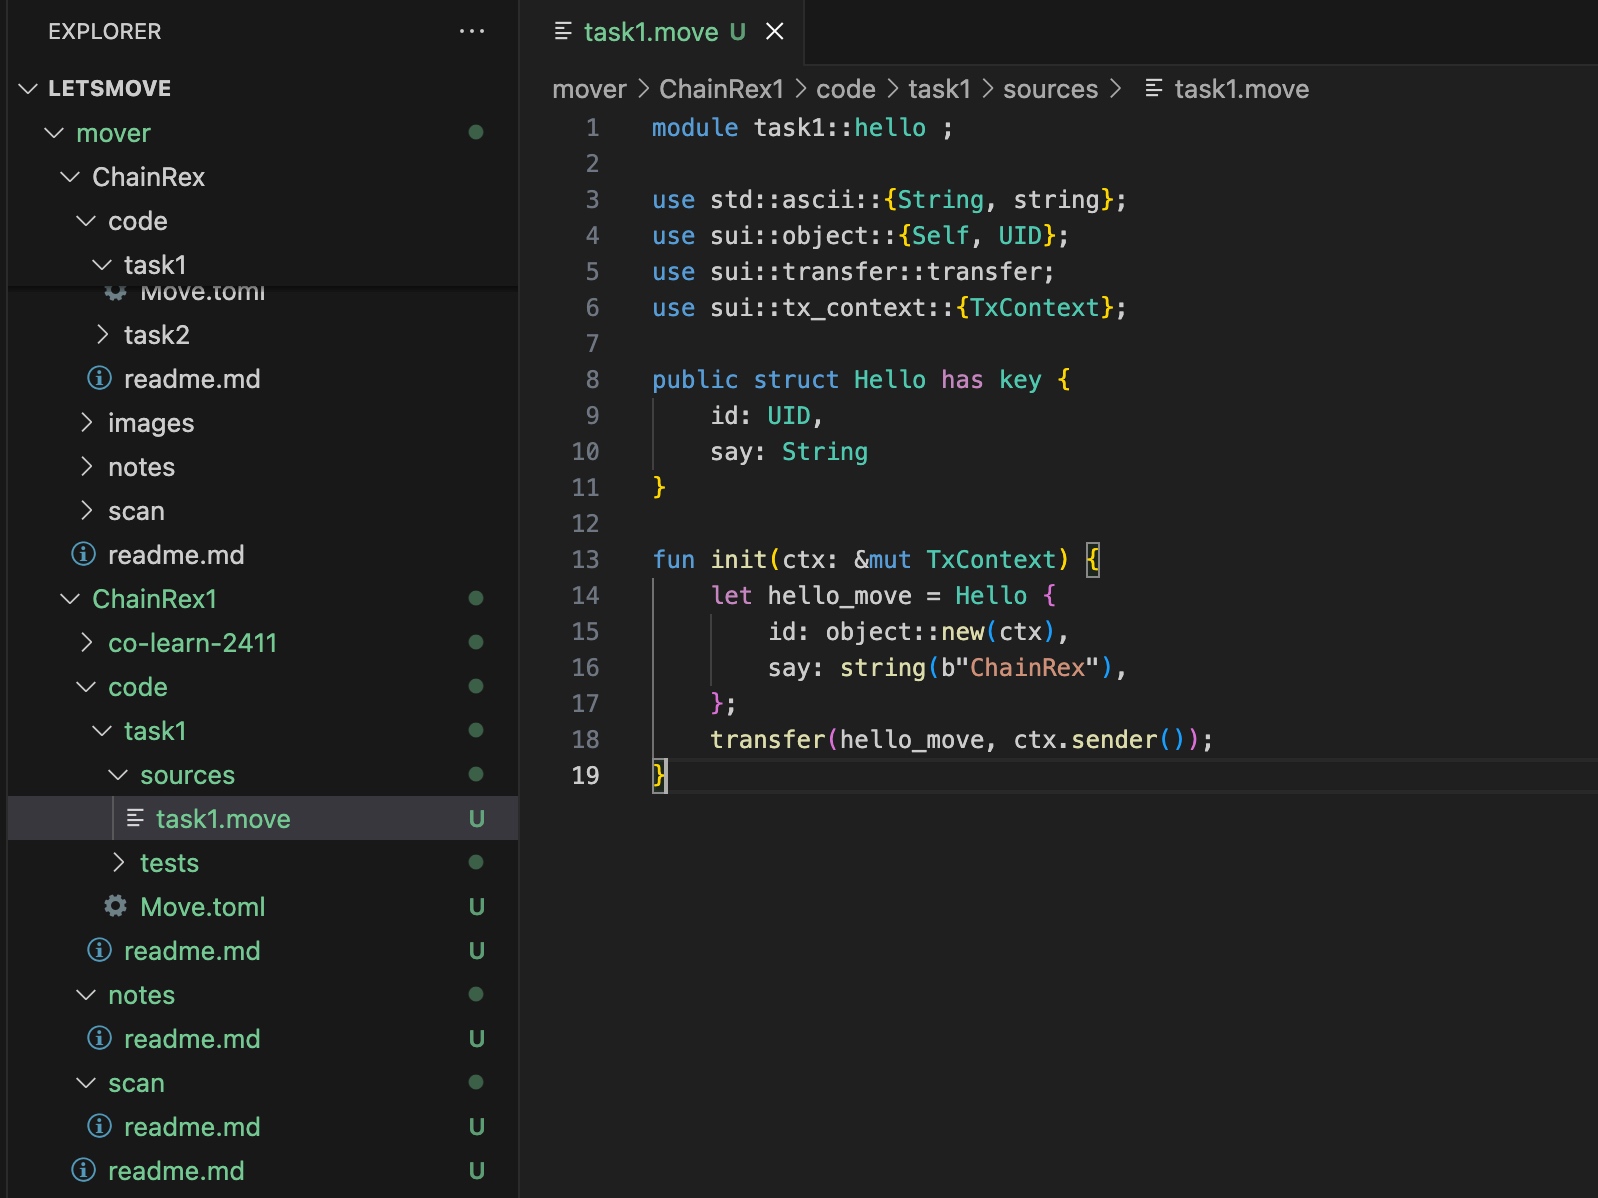This screenshot has width=1598, height=1198.
Task: Click info icon of readme.md below collapsed scan folder
Action: coord(83,554)
